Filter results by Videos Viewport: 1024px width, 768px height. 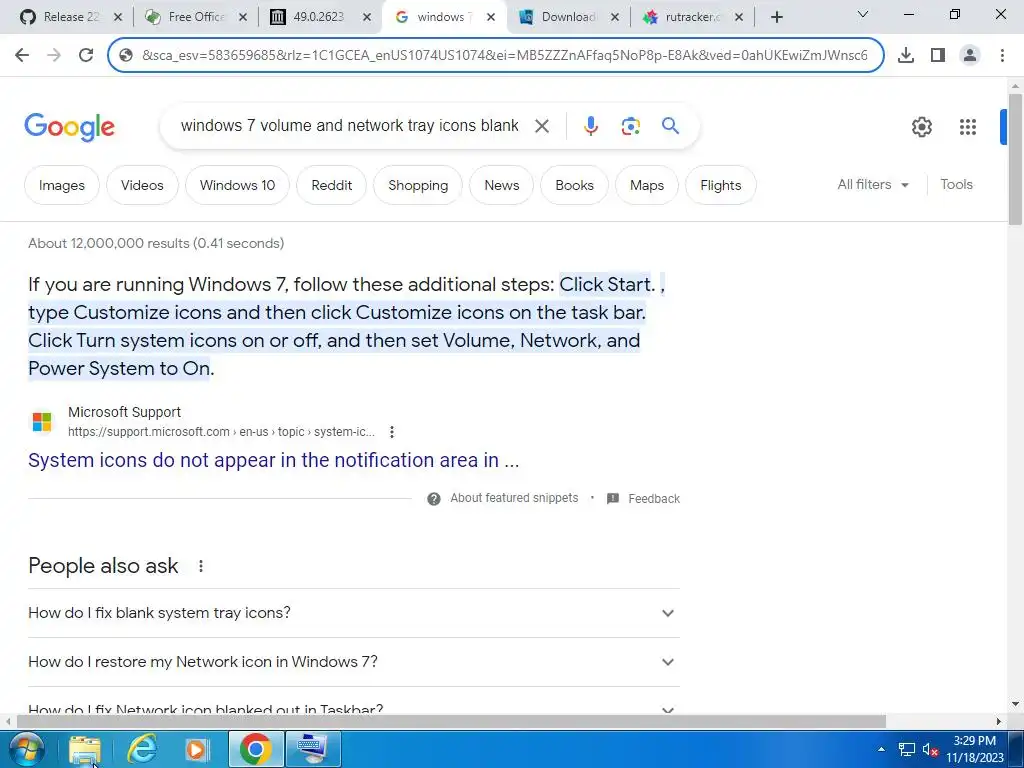tap(142, 185)
